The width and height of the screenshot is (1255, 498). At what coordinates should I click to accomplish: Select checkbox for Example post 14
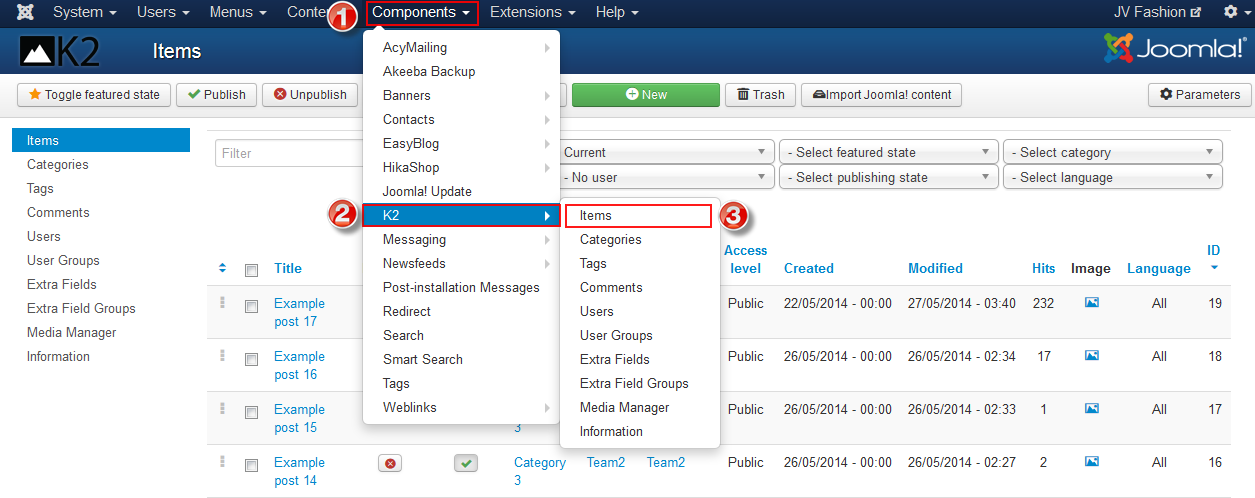(251, 465)
